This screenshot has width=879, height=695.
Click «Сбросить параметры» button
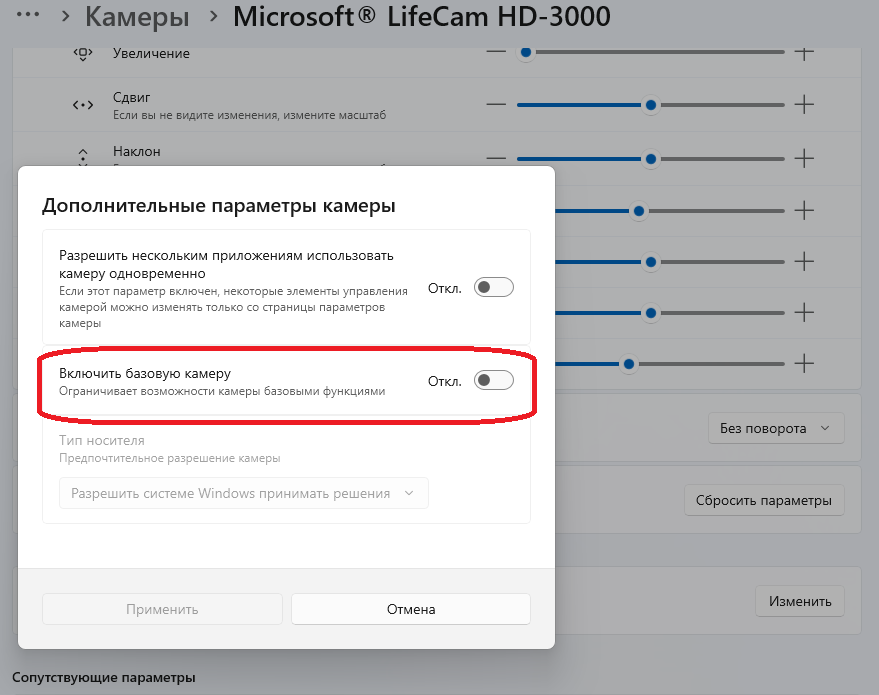[x=764, y=501]
